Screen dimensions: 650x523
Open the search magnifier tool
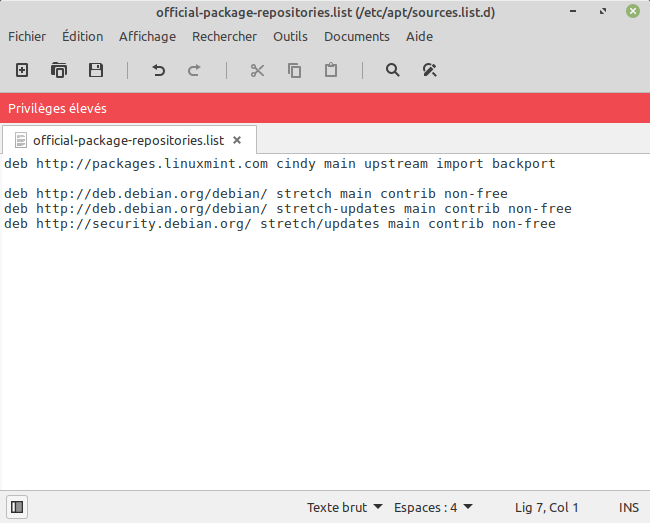point(393,70)
